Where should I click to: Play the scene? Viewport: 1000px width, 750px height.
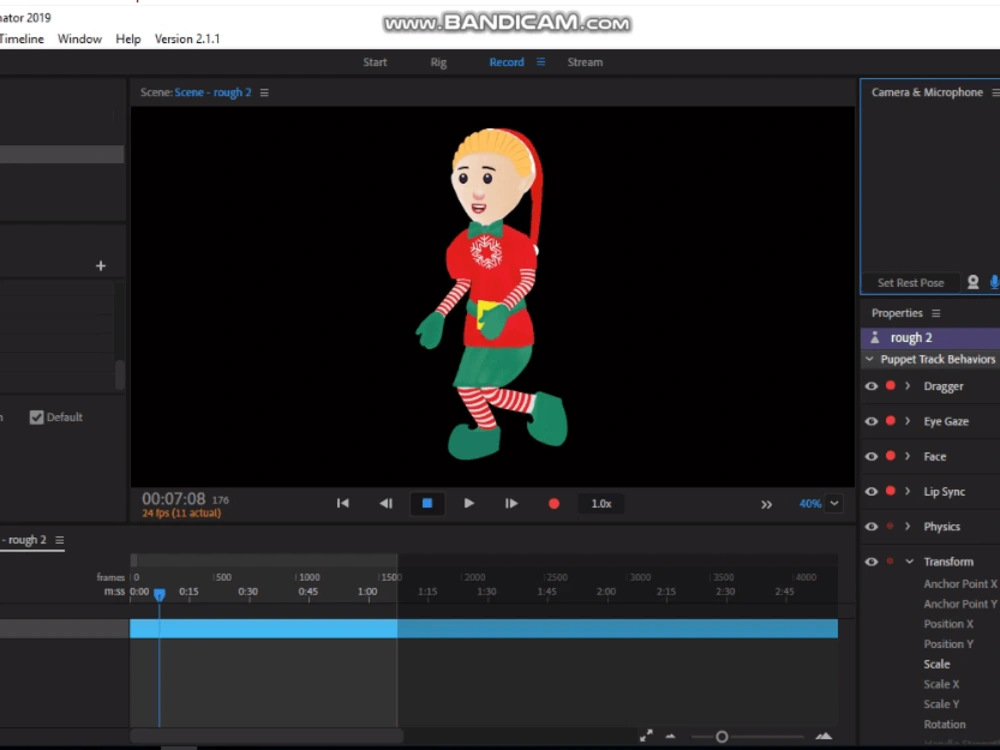click(x=469, y=503)
